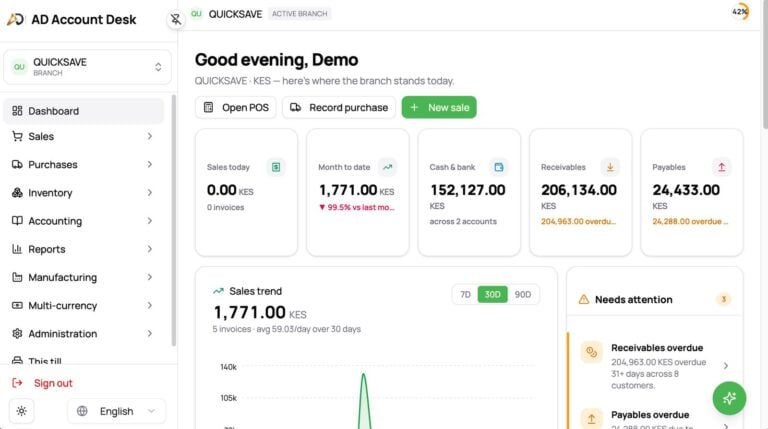The height and width of the screenshot is (429, 768).
Task: Go to Dashboard in the sidebar
Action: click(x=83, y=111)
